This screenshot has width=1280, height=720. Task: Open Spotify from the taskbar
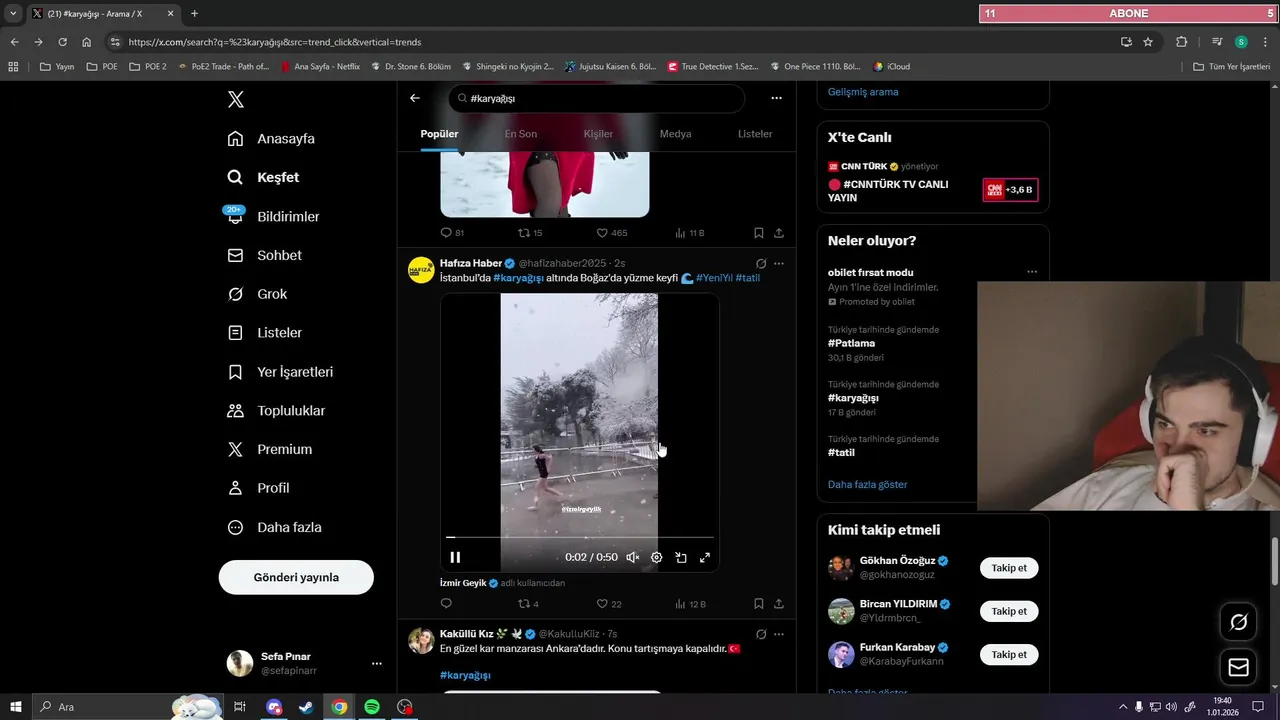372,707
